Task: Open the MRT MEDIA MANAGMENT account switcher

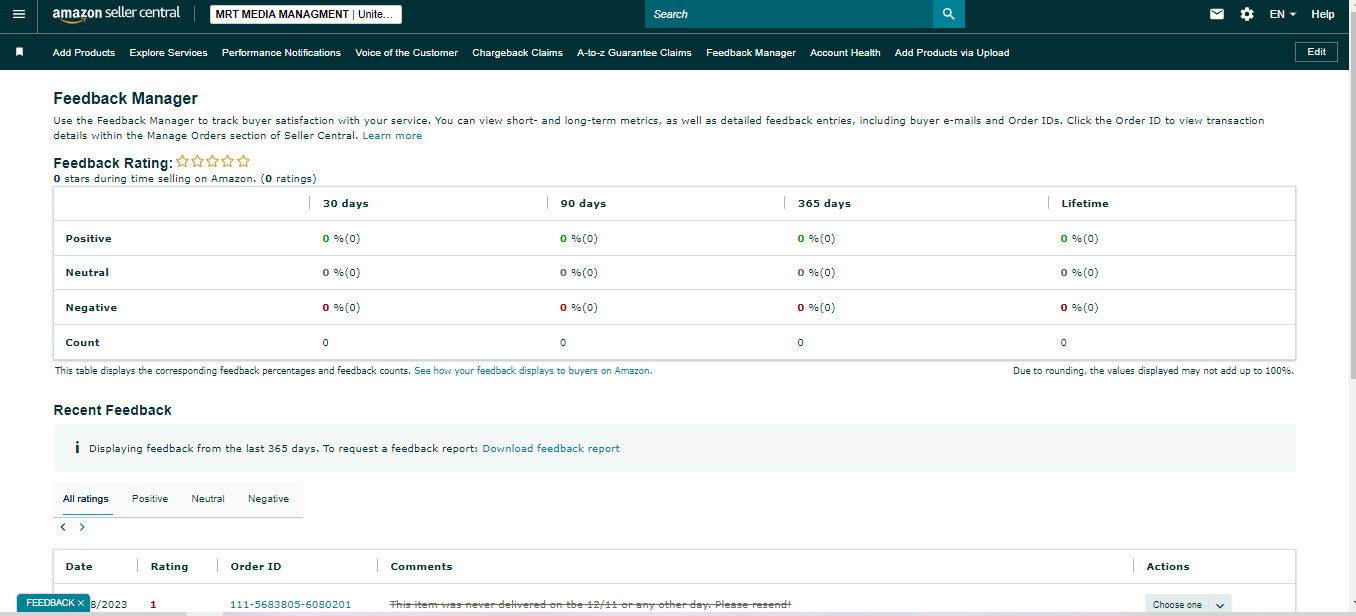Action: 306,14
